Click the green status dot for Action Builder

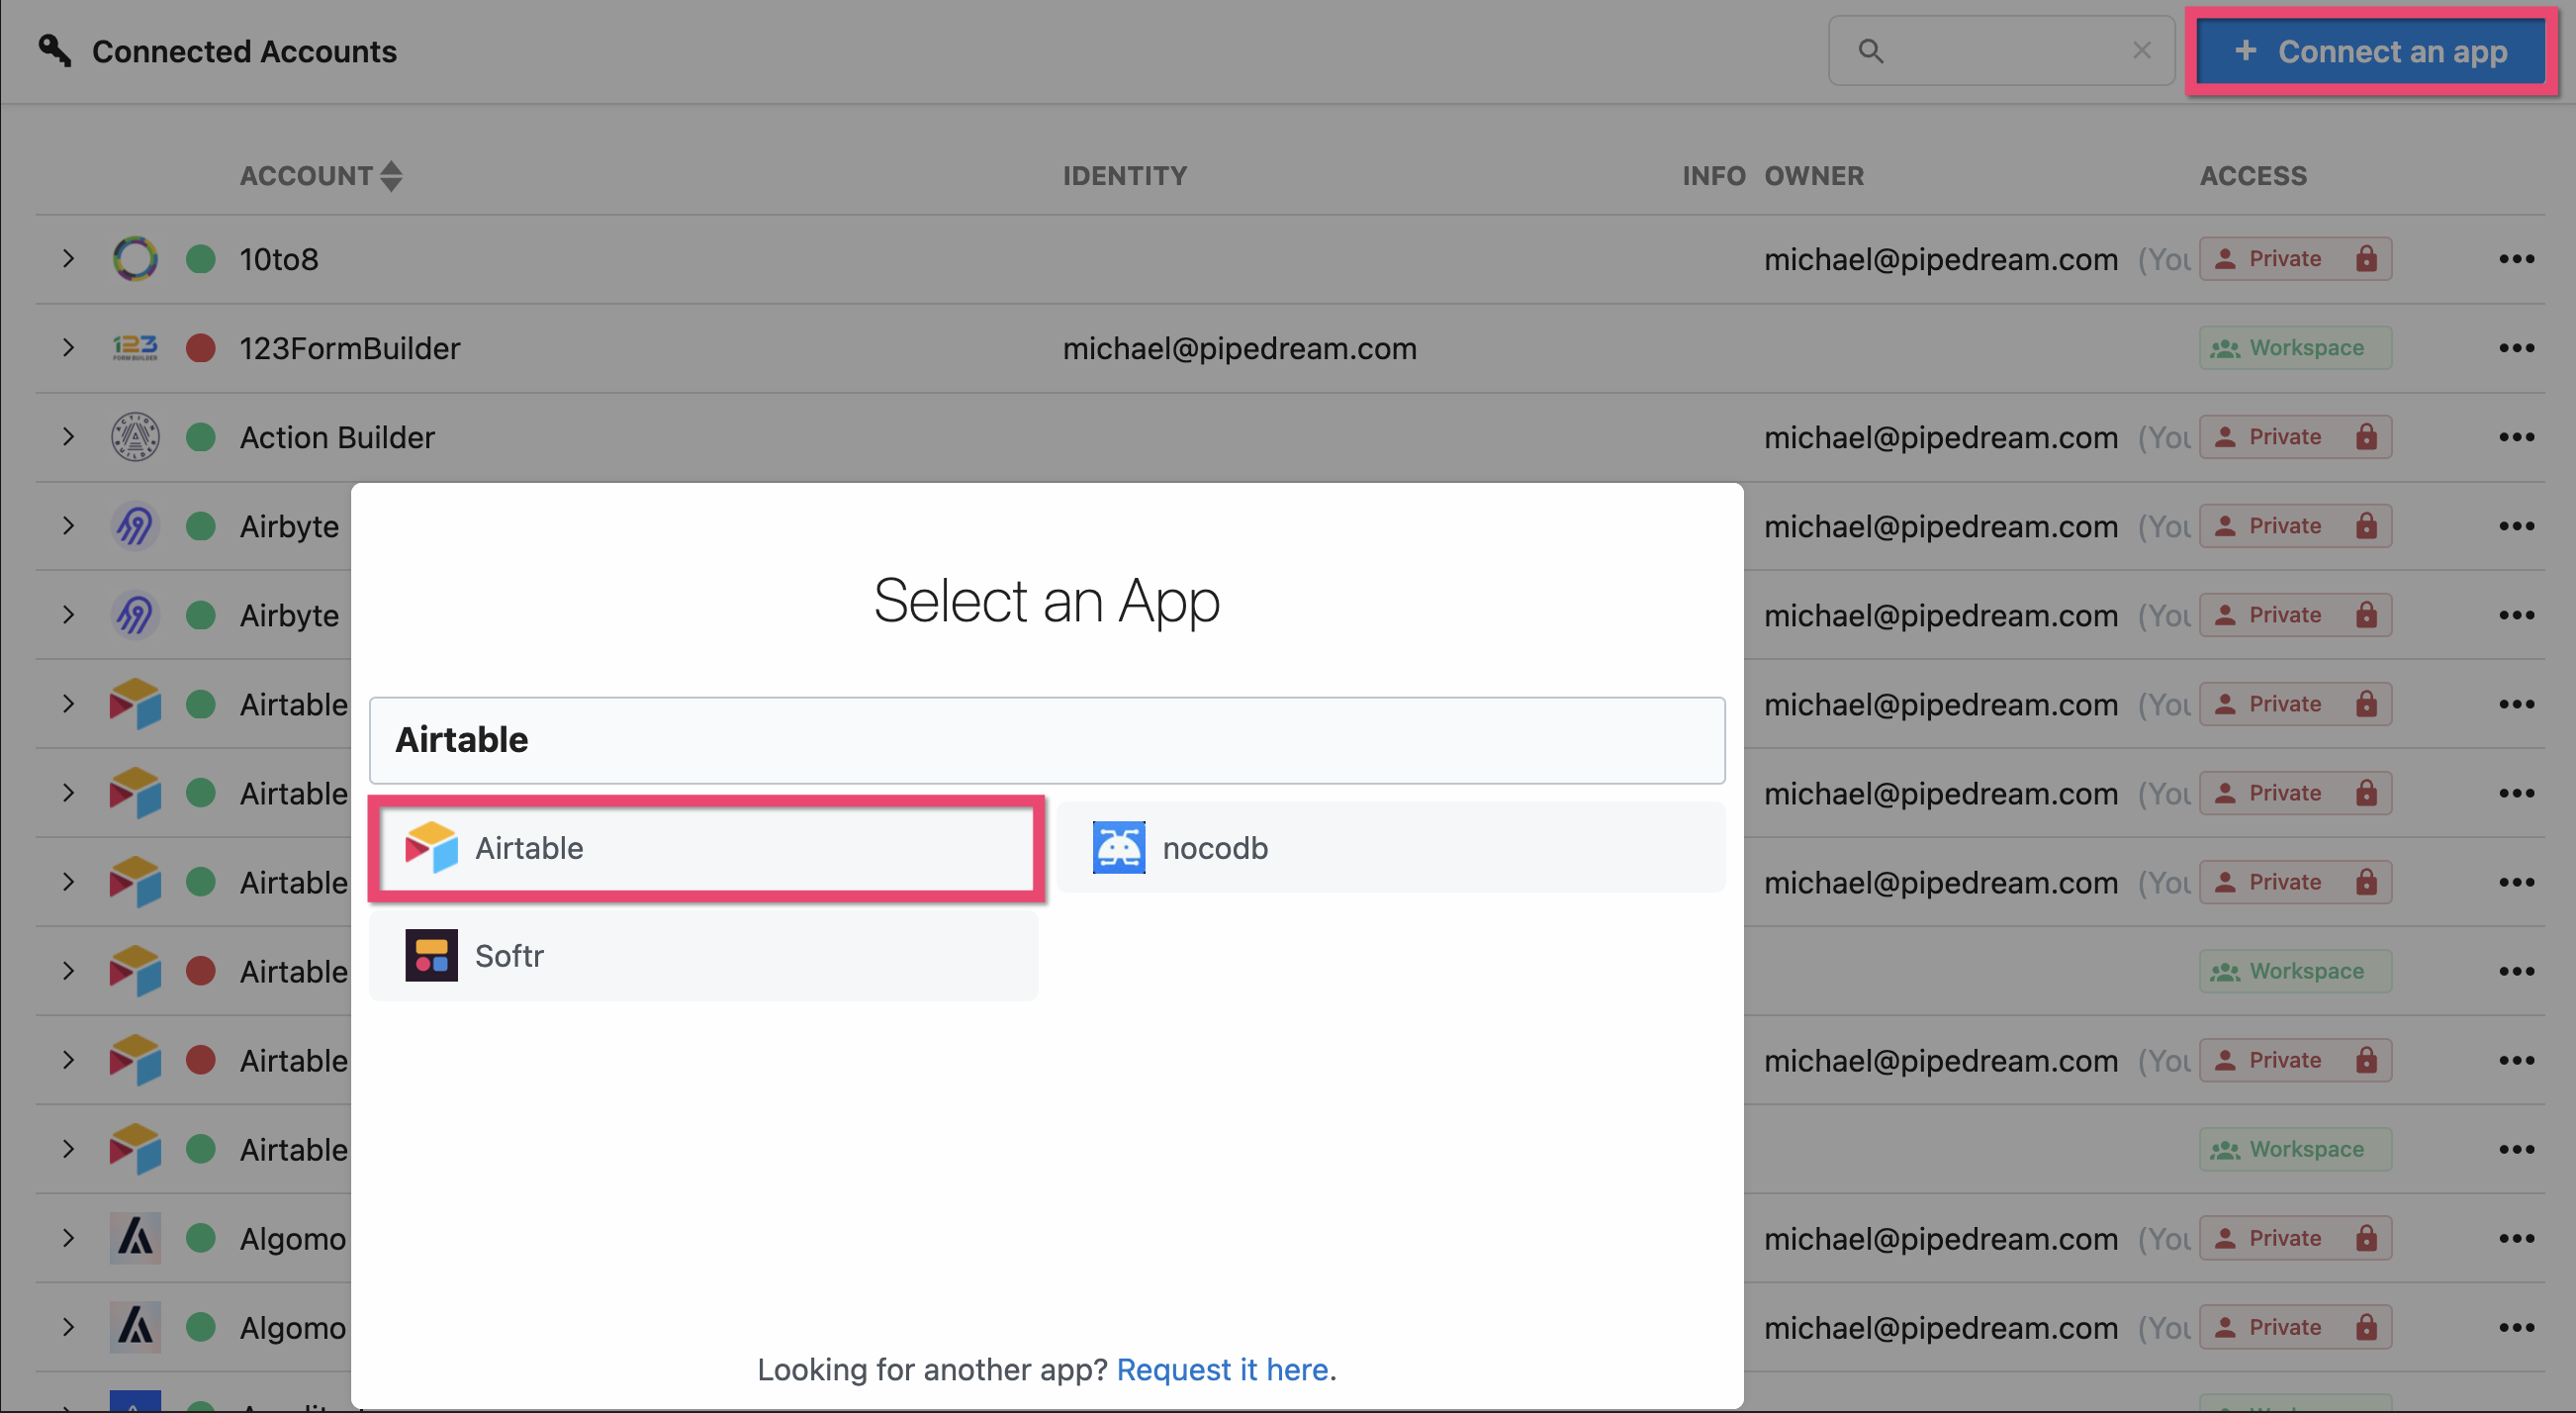point(201,437)
